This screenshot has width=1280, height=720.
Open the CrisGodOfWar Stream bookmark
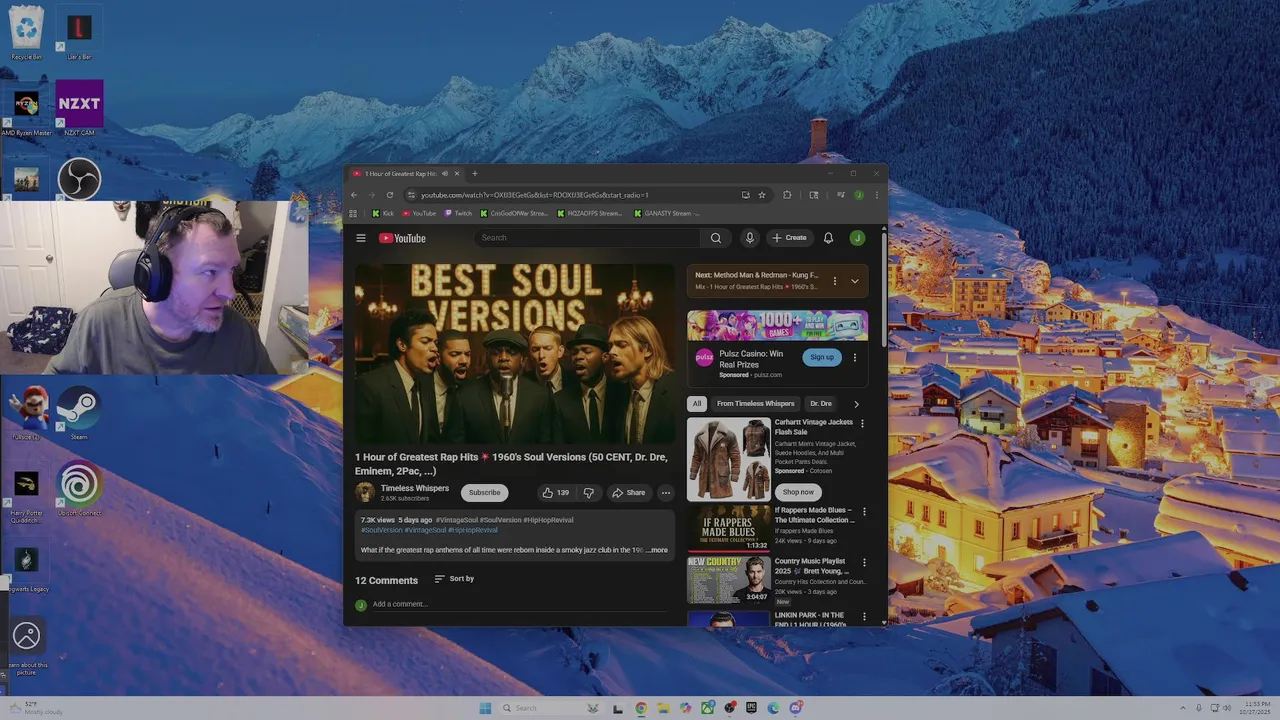(x=513, y=213)
